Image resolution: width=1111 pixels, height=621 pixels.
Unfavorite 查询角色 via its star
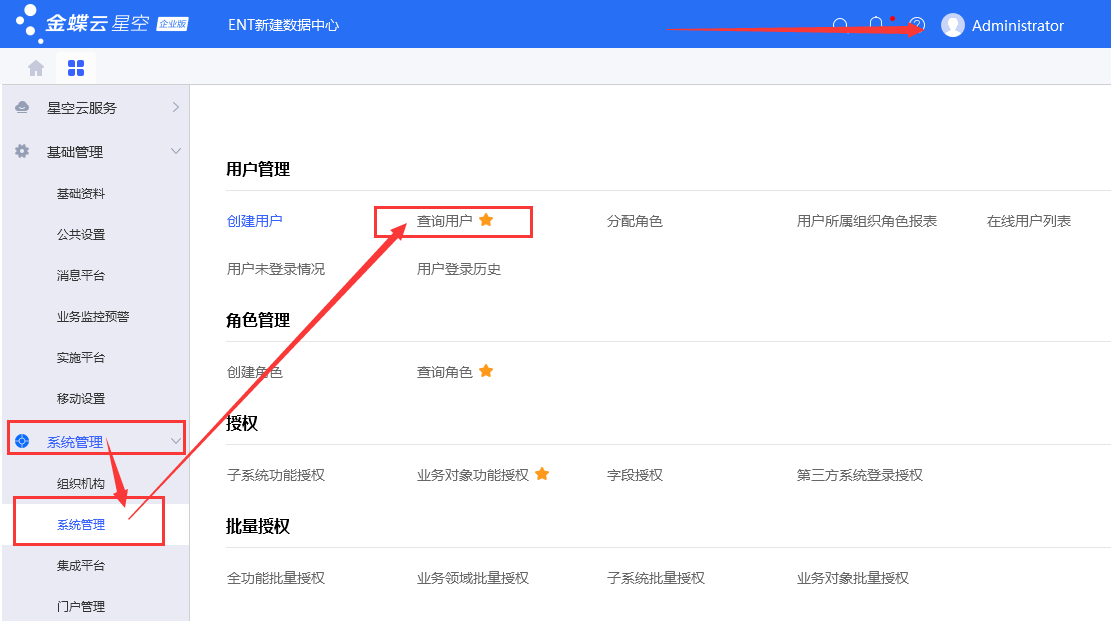coord(486,370)
